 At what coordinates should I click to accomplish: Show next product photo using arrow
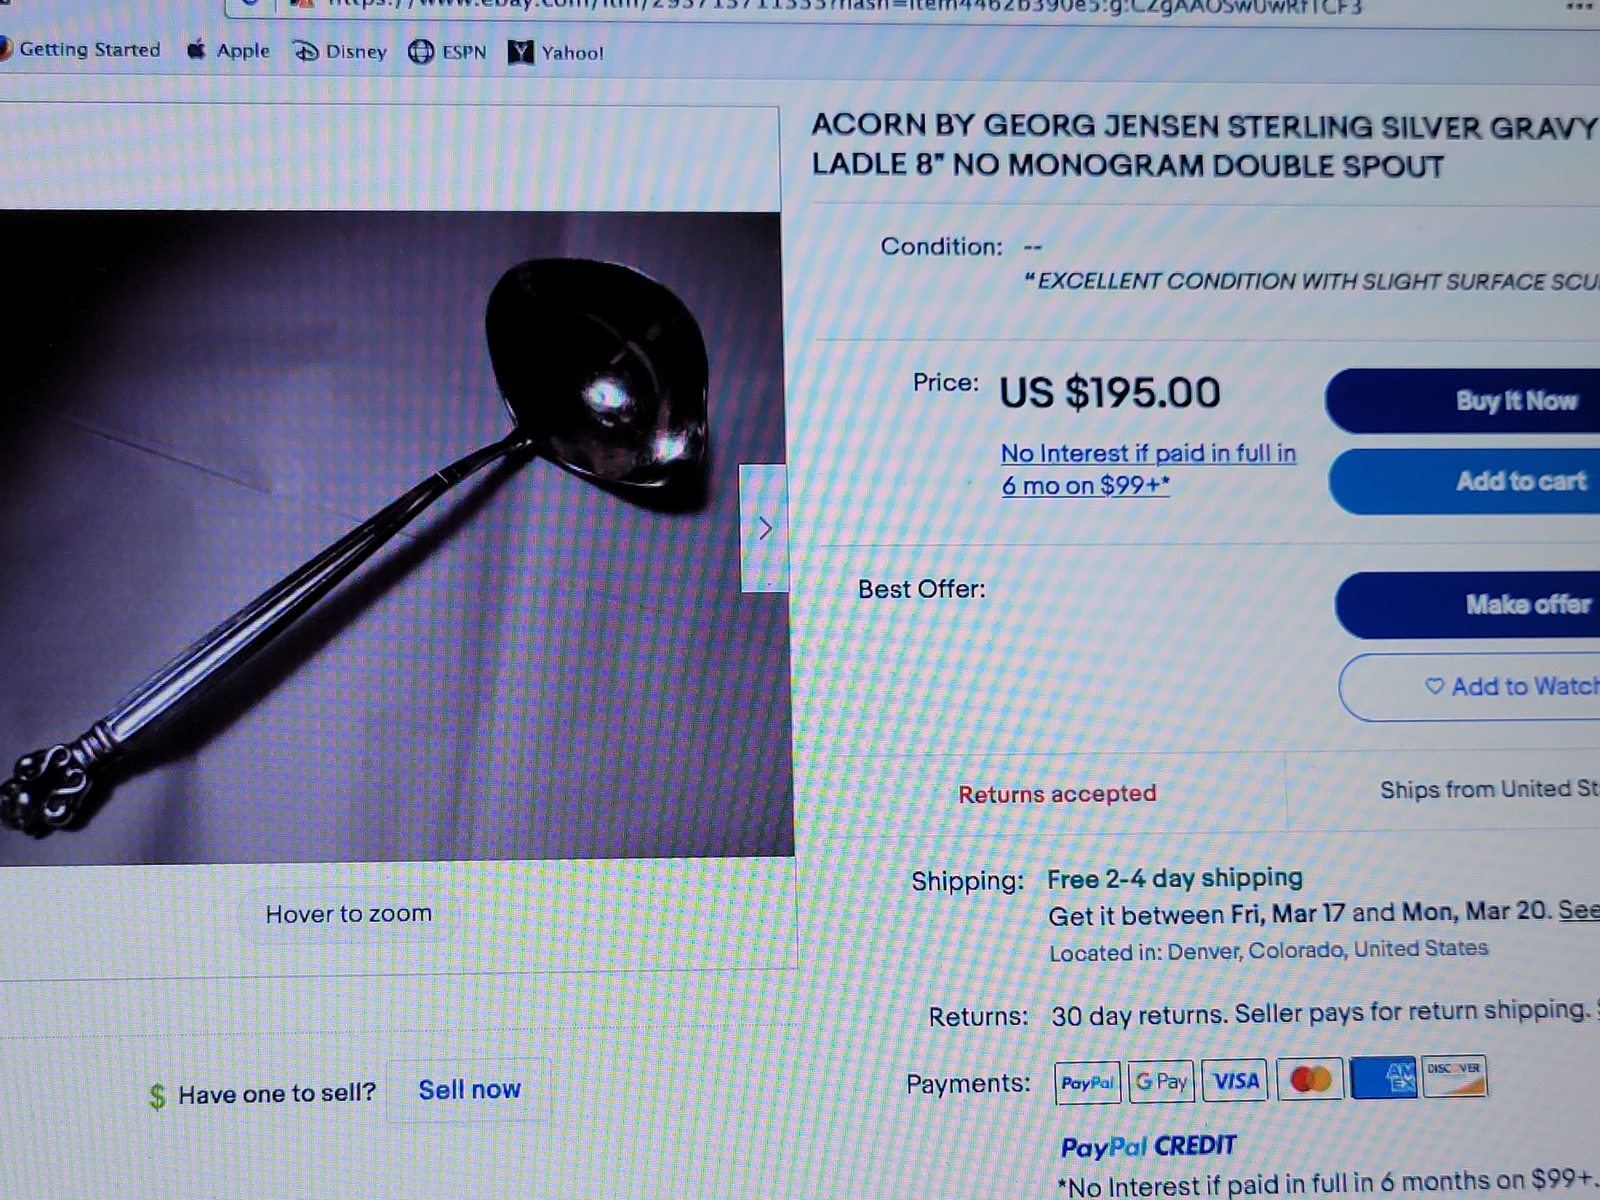click(x=764, y=528)
